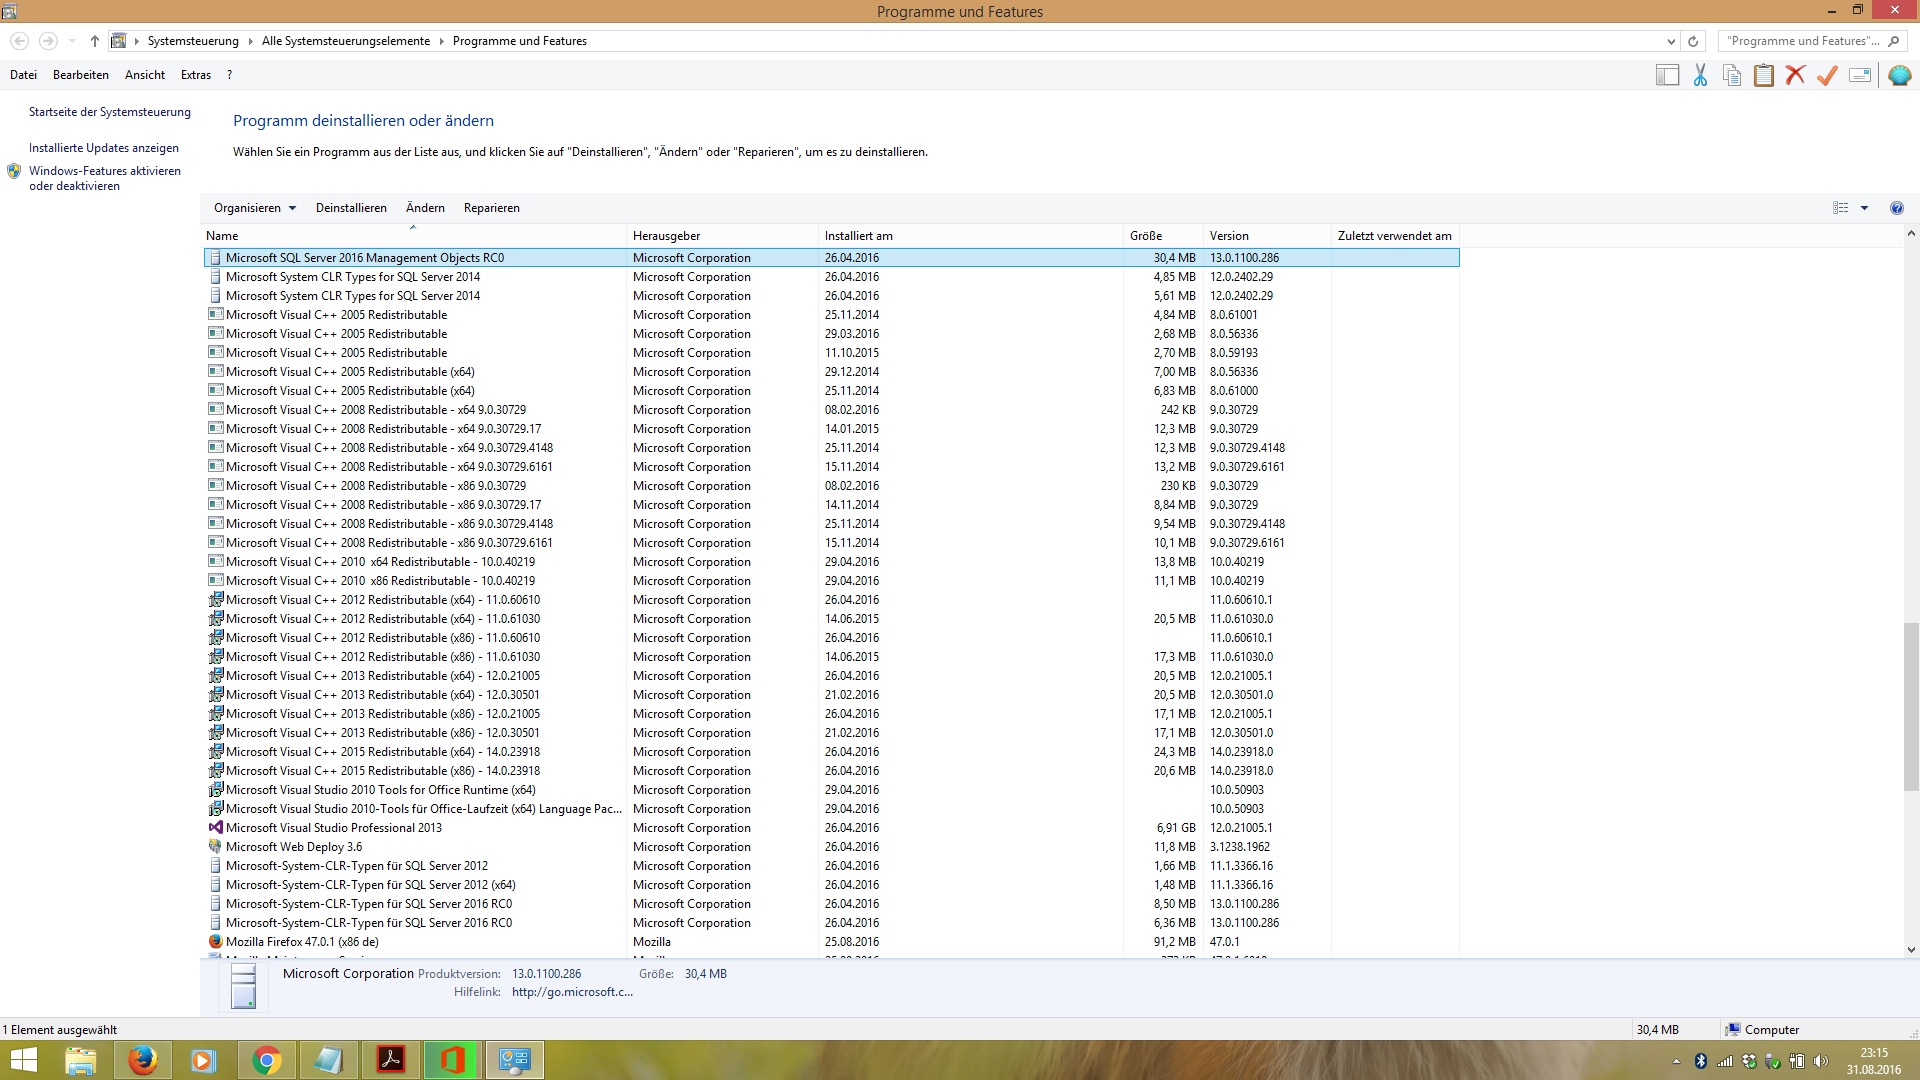Screen dimensions: 1920x1080
Task: Click the red X Delete icon
Action: [x=1796, y=75]
